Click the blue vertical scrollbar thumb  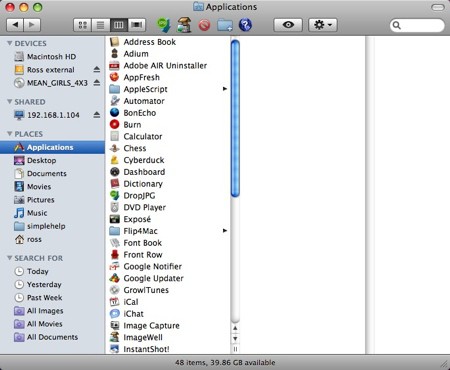pos(235,118)
